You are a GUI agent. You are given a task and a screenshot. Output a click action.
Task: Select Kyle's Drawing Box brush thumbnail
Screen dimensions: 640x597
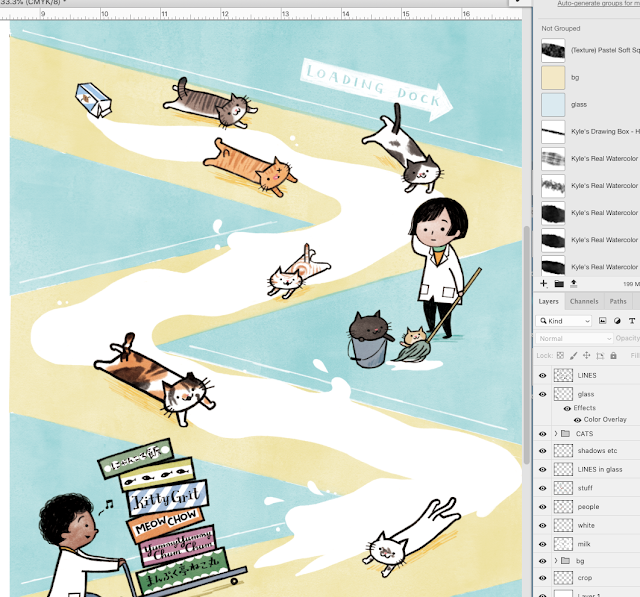click(x=553, y=131)
